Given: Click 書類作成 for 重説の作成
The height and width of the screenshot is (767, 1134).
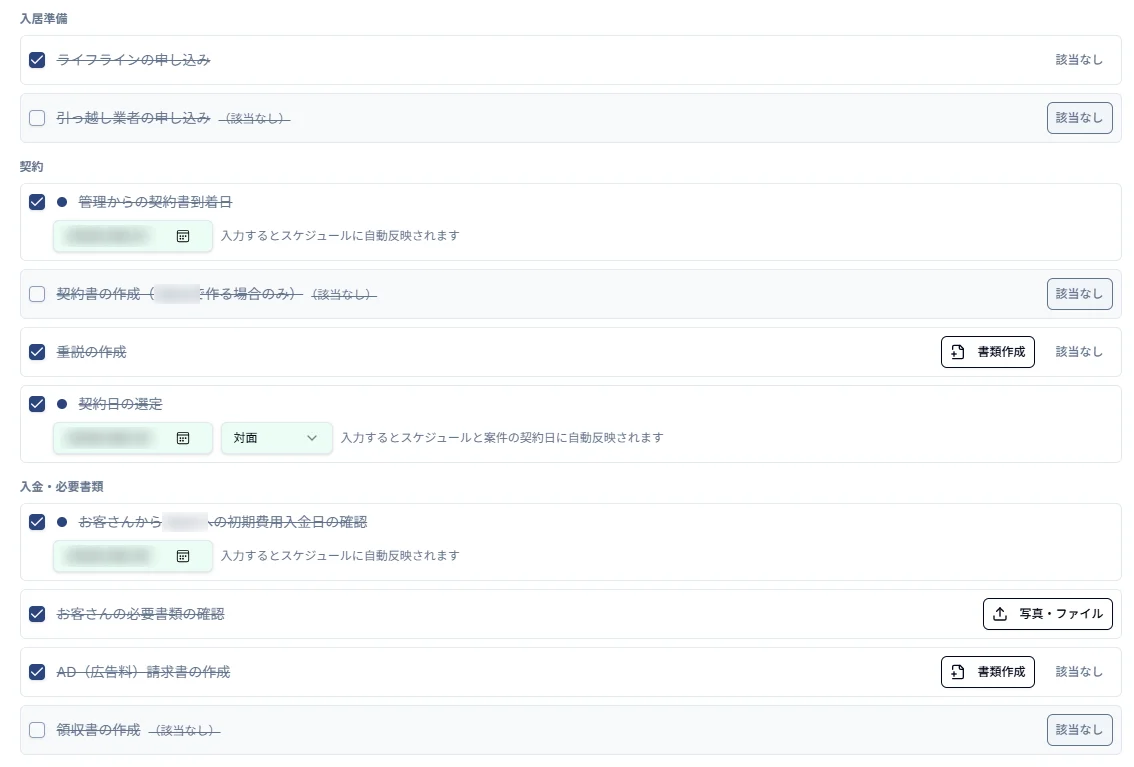Looking at the screenshot, I should pos(988,352).
